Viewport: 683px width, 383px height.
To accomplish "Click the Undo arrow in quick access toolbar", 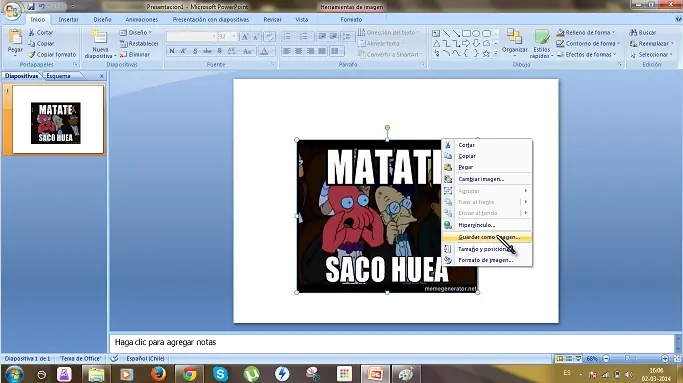I will pos(42,7).
